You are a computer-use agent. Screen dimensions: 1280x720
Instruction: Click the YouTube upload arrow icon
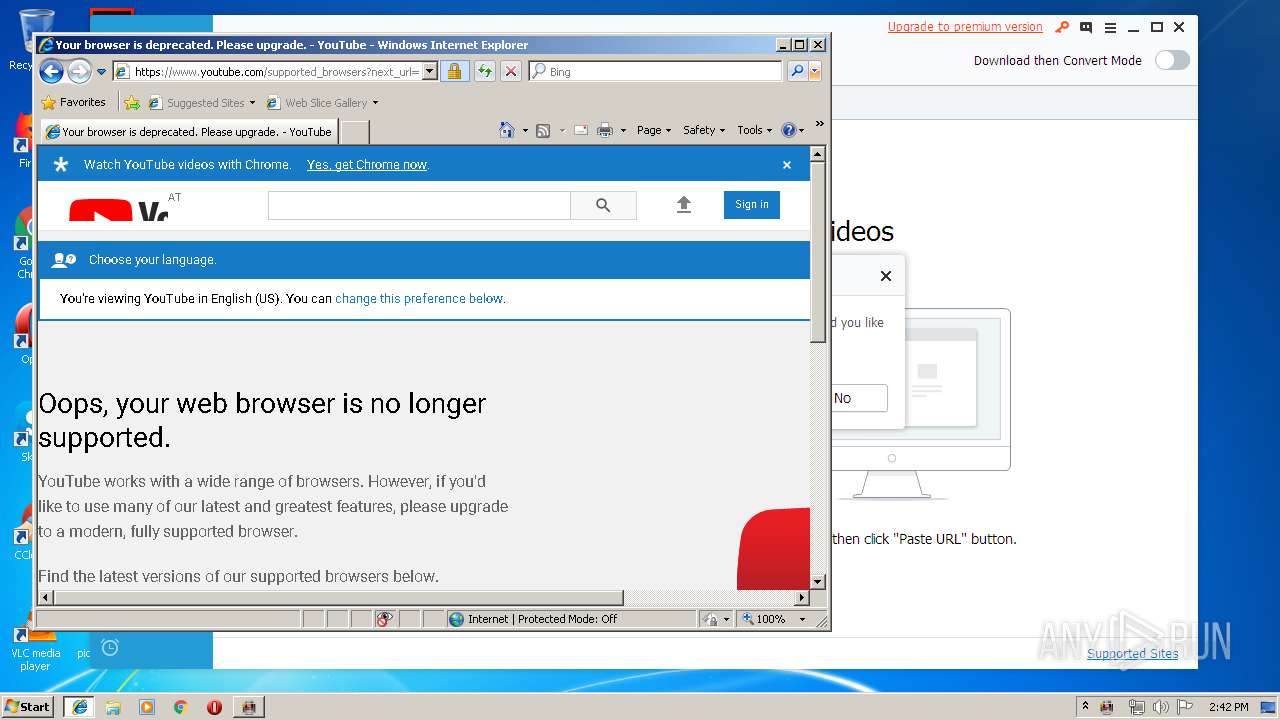tap(684, 205)
